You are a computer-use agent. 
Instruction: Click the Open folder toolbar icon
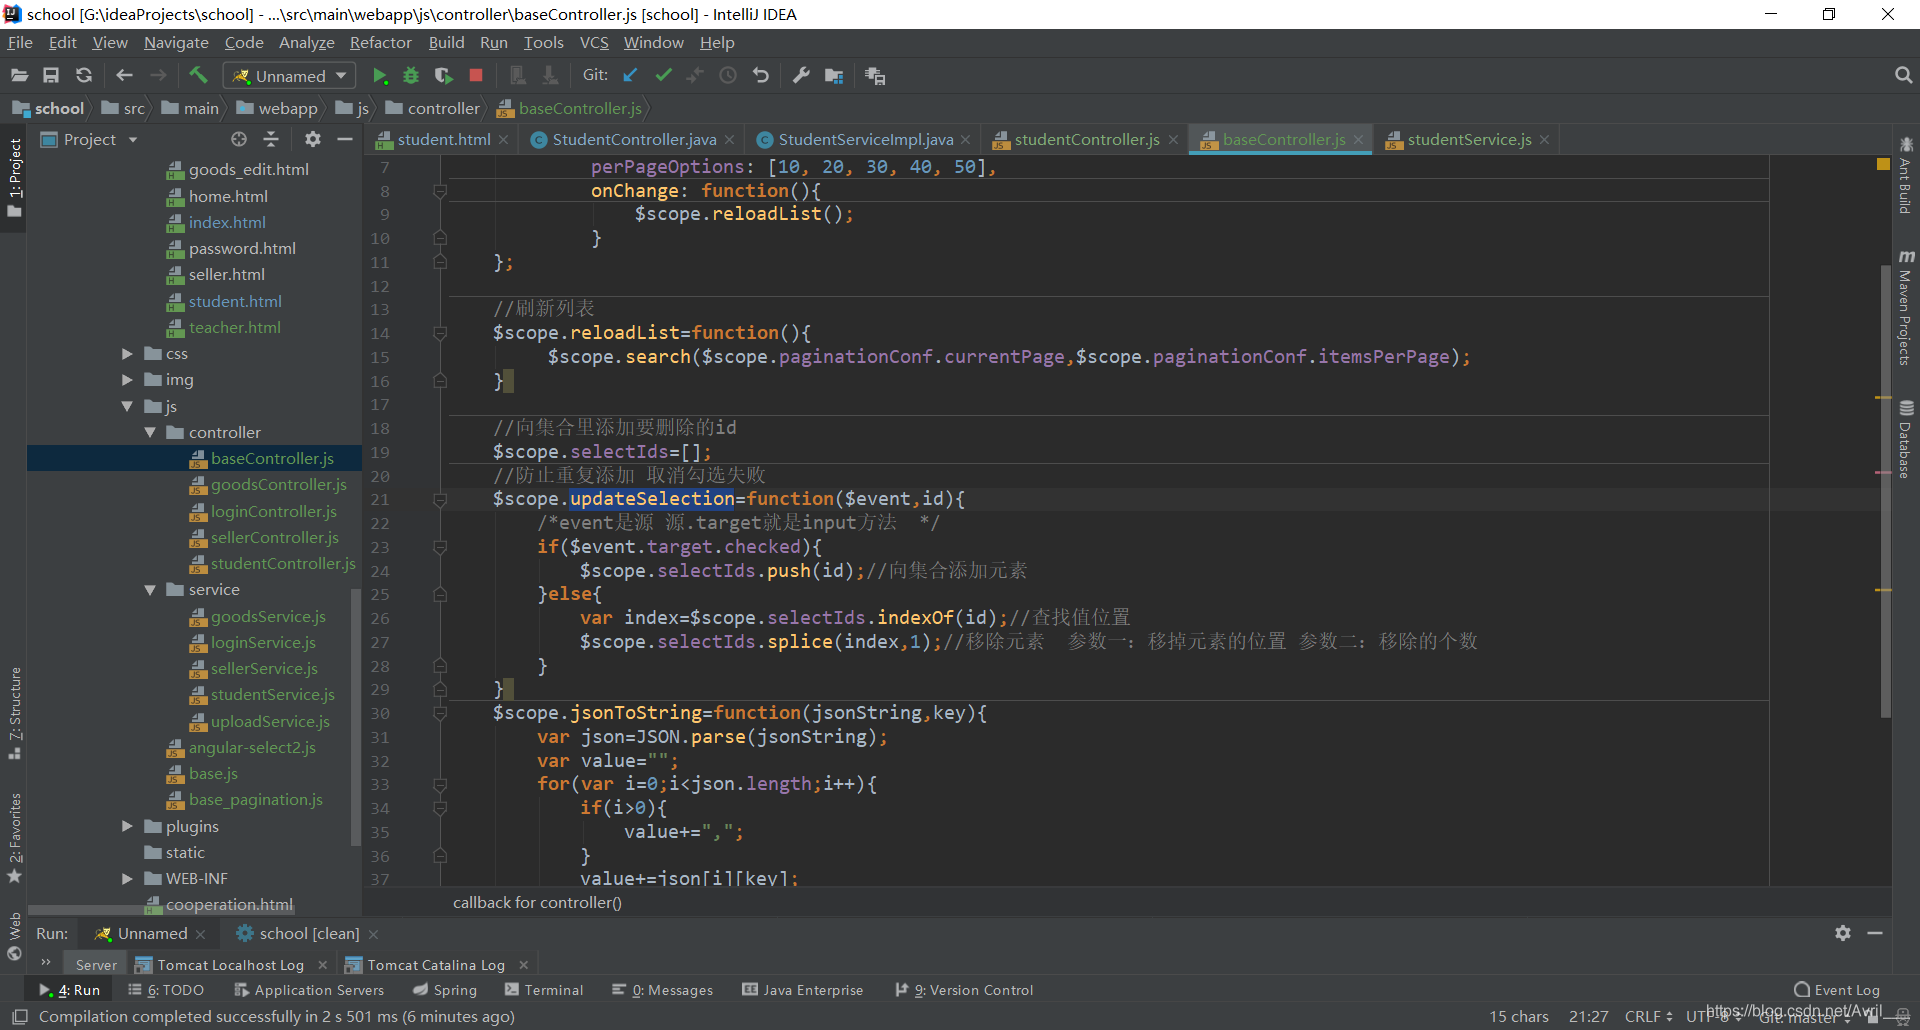point(19,75)
